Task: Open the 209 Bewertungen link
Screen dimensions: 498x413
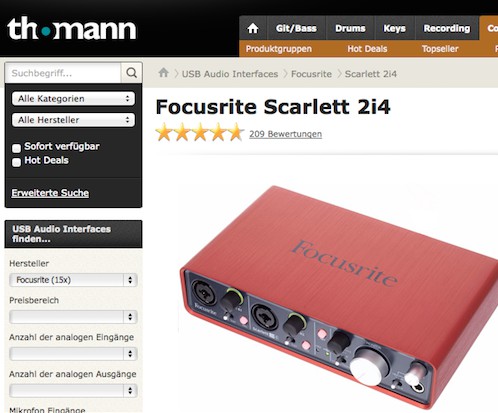Action: pyautogui.click(x=286, y=134)
